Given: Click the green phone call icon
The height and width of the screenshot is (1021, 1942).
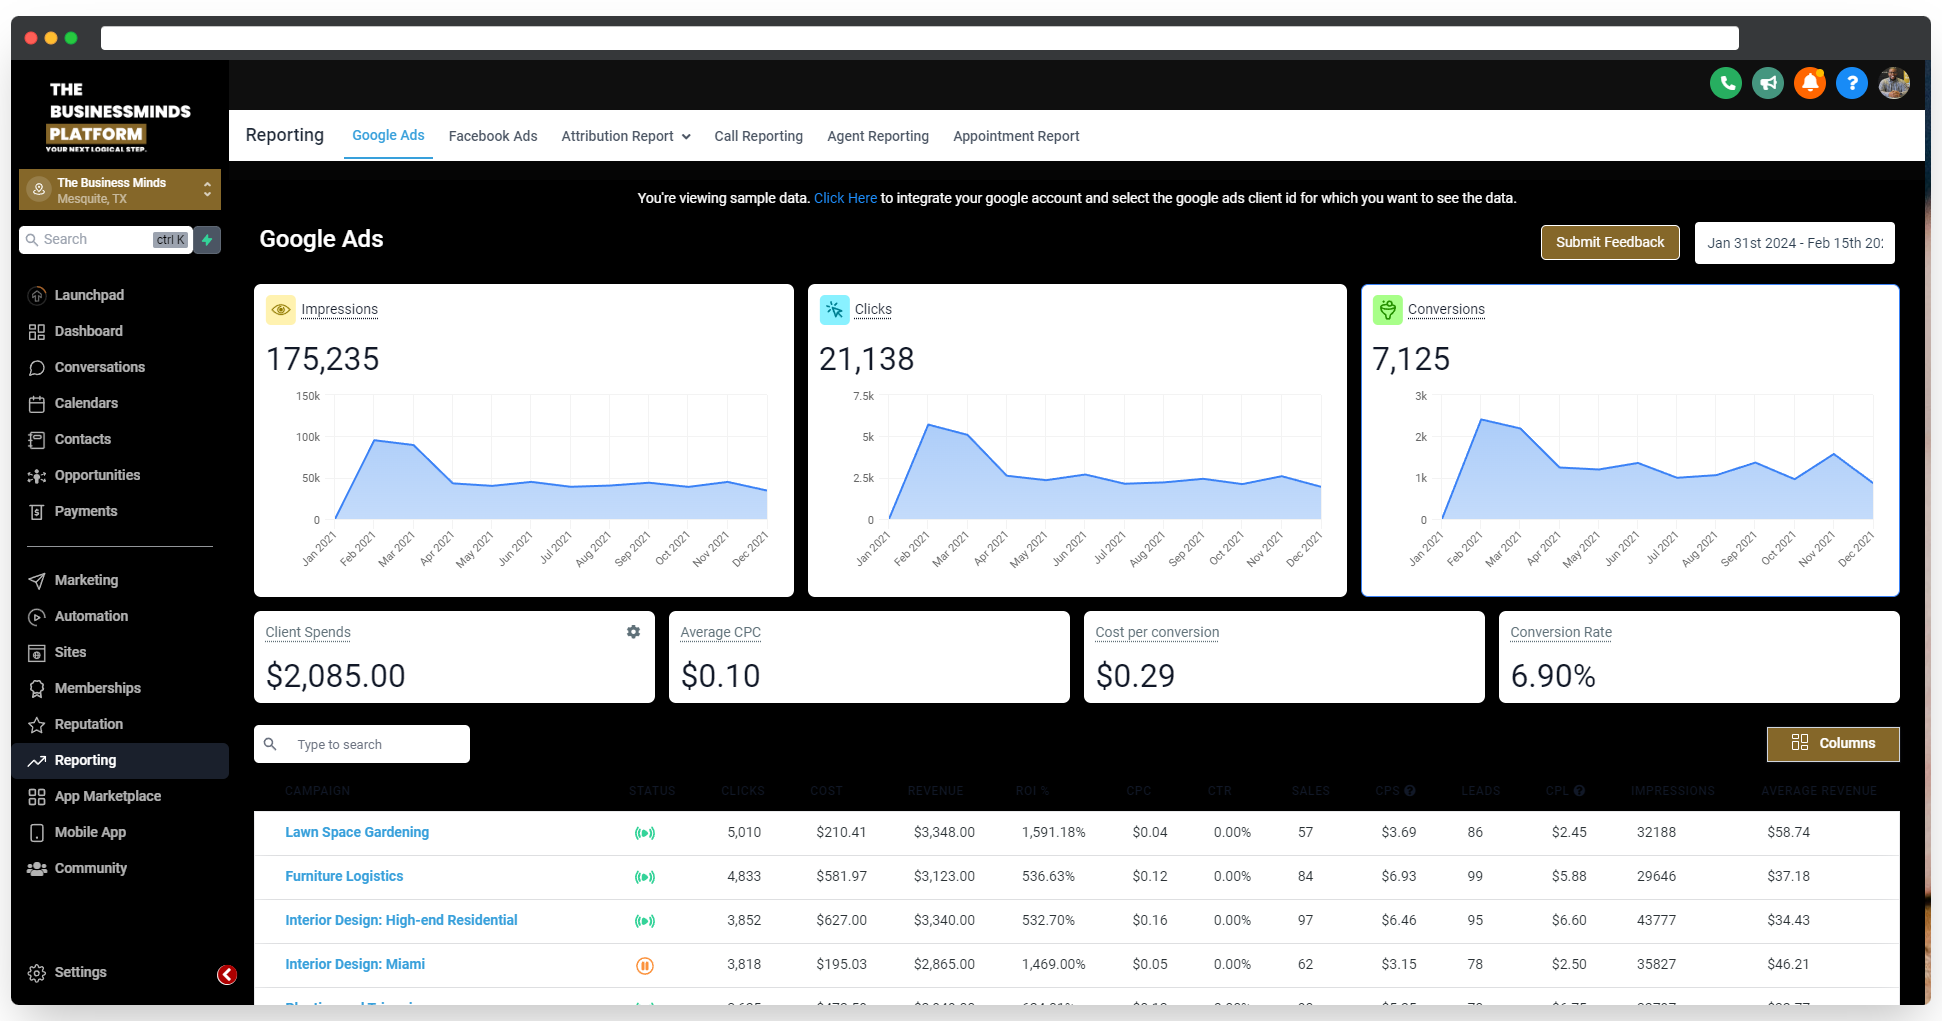Looking at the screenshot, I should click(1725, 83).
